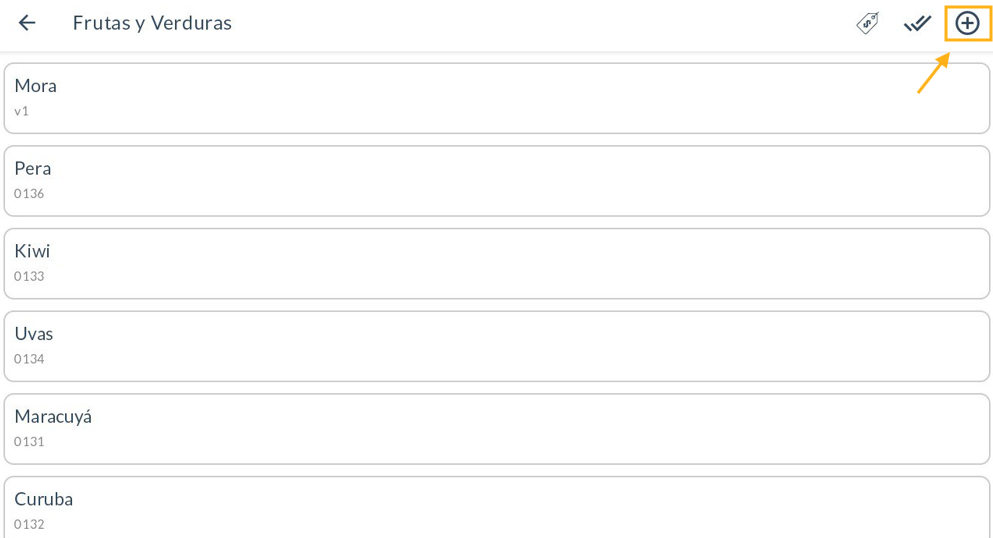This screenshot has height=538, width=993.
Task: Open the Kiwi product entry
Action: [496, 263]
